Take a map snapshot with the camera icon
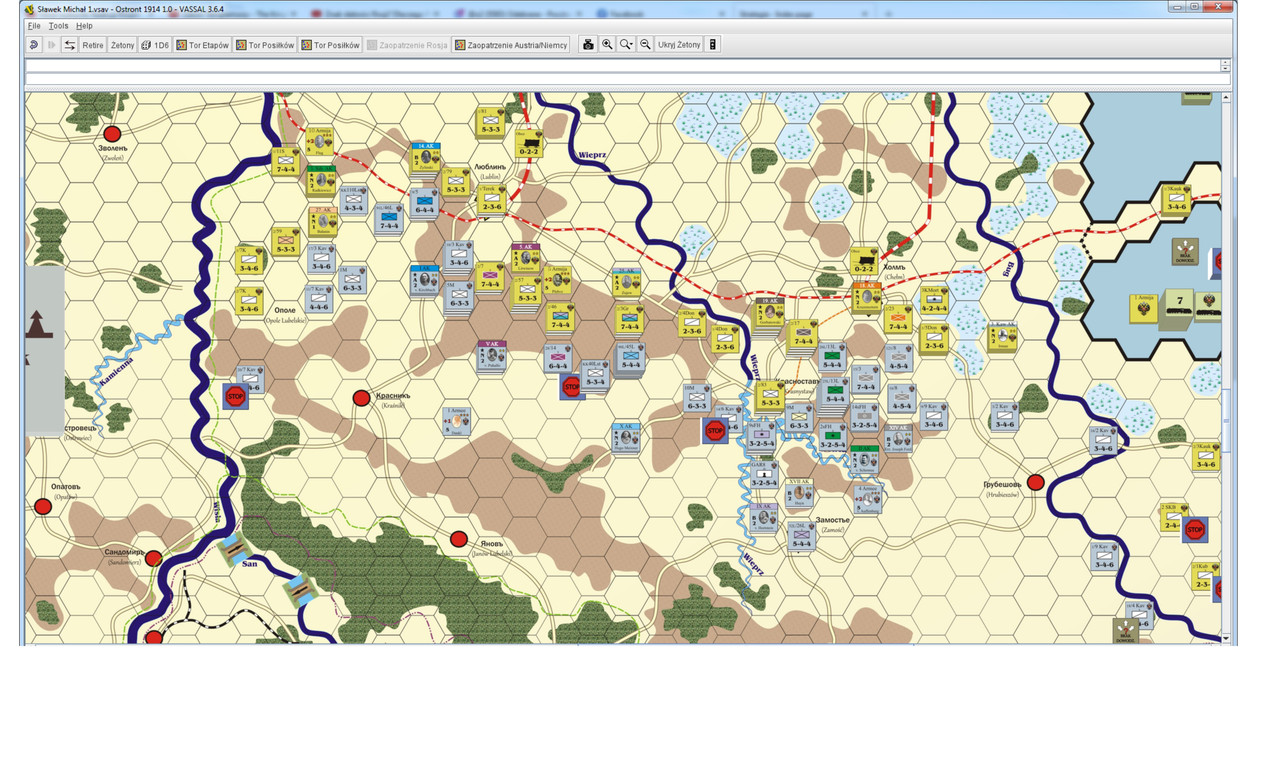Screen dimensions: 1280x758 click(588, 45)
